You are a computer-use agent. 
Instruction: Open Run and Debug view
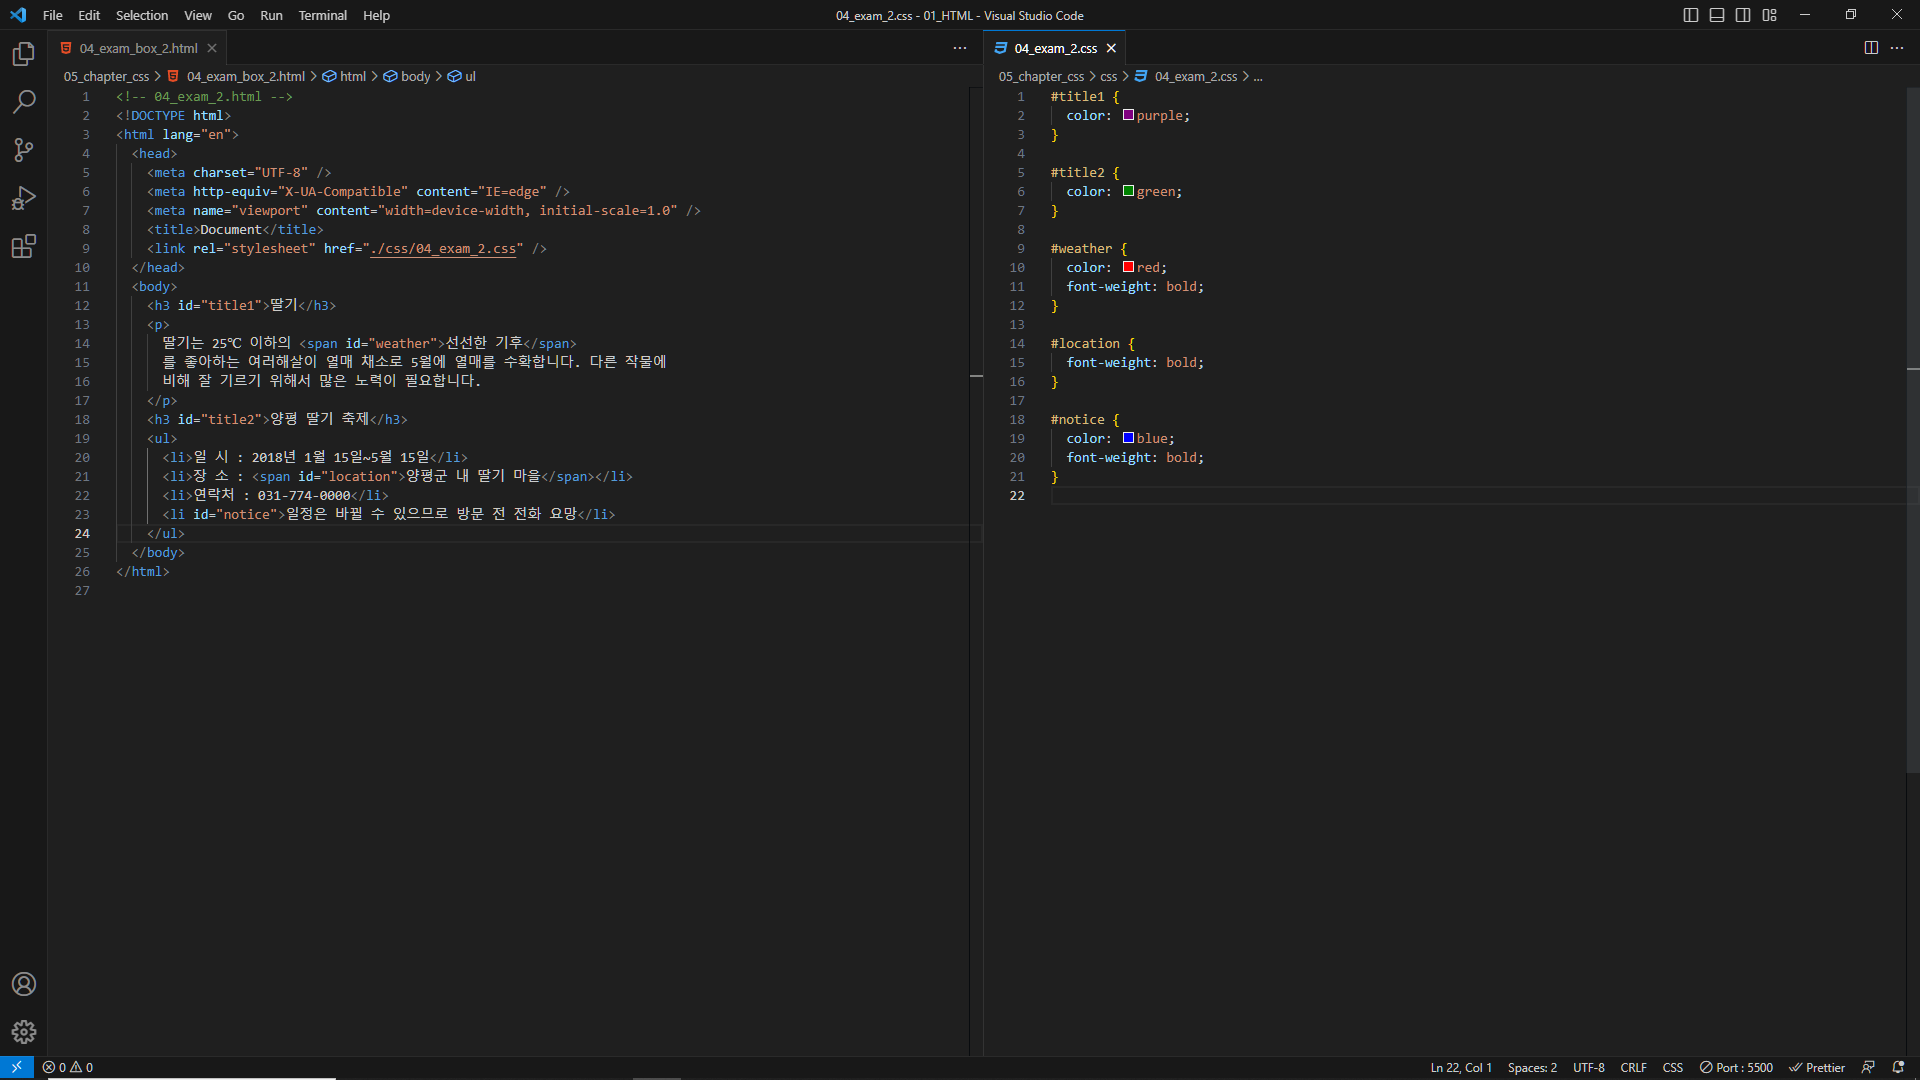[24, 198]
